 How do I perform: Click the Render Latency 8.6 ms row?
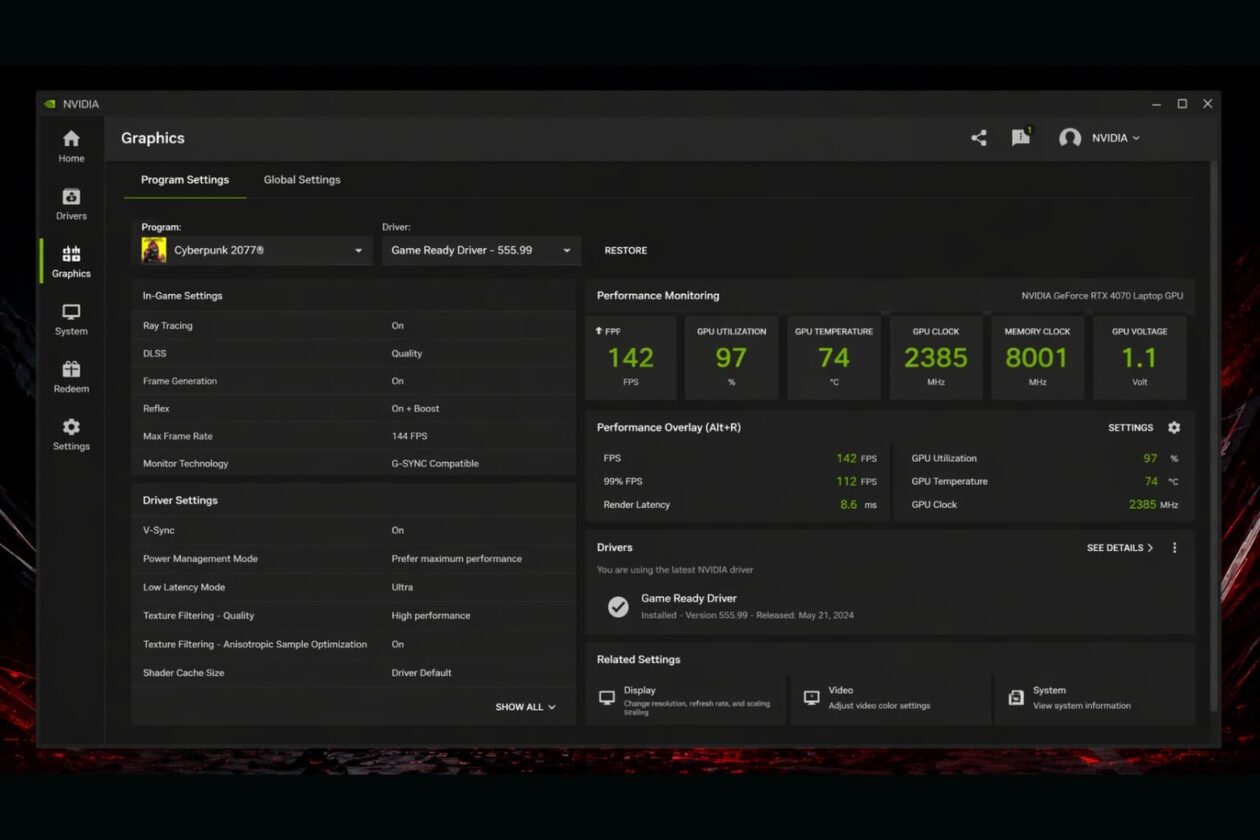[740, 505]
